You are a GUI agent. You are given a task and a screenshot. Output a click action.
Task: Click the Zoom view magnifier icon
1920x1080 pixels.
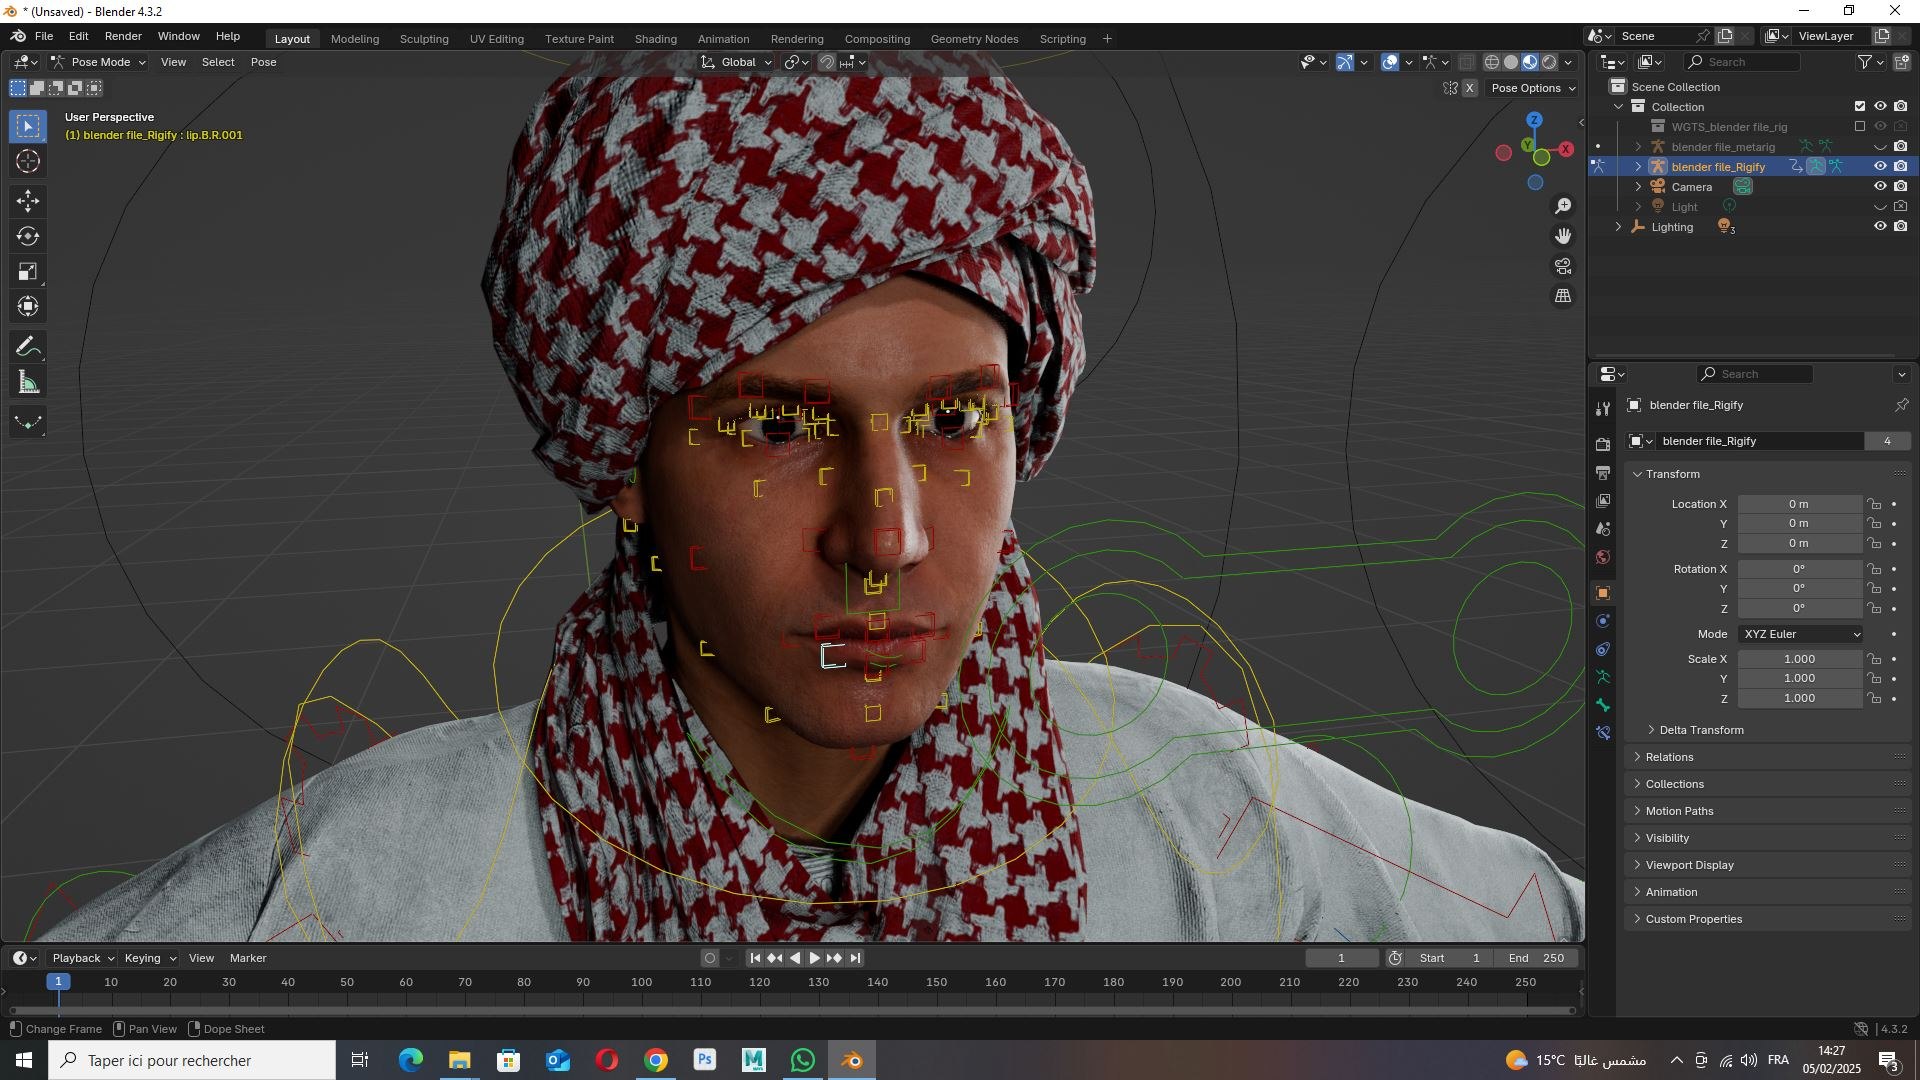click(1563, 206)
